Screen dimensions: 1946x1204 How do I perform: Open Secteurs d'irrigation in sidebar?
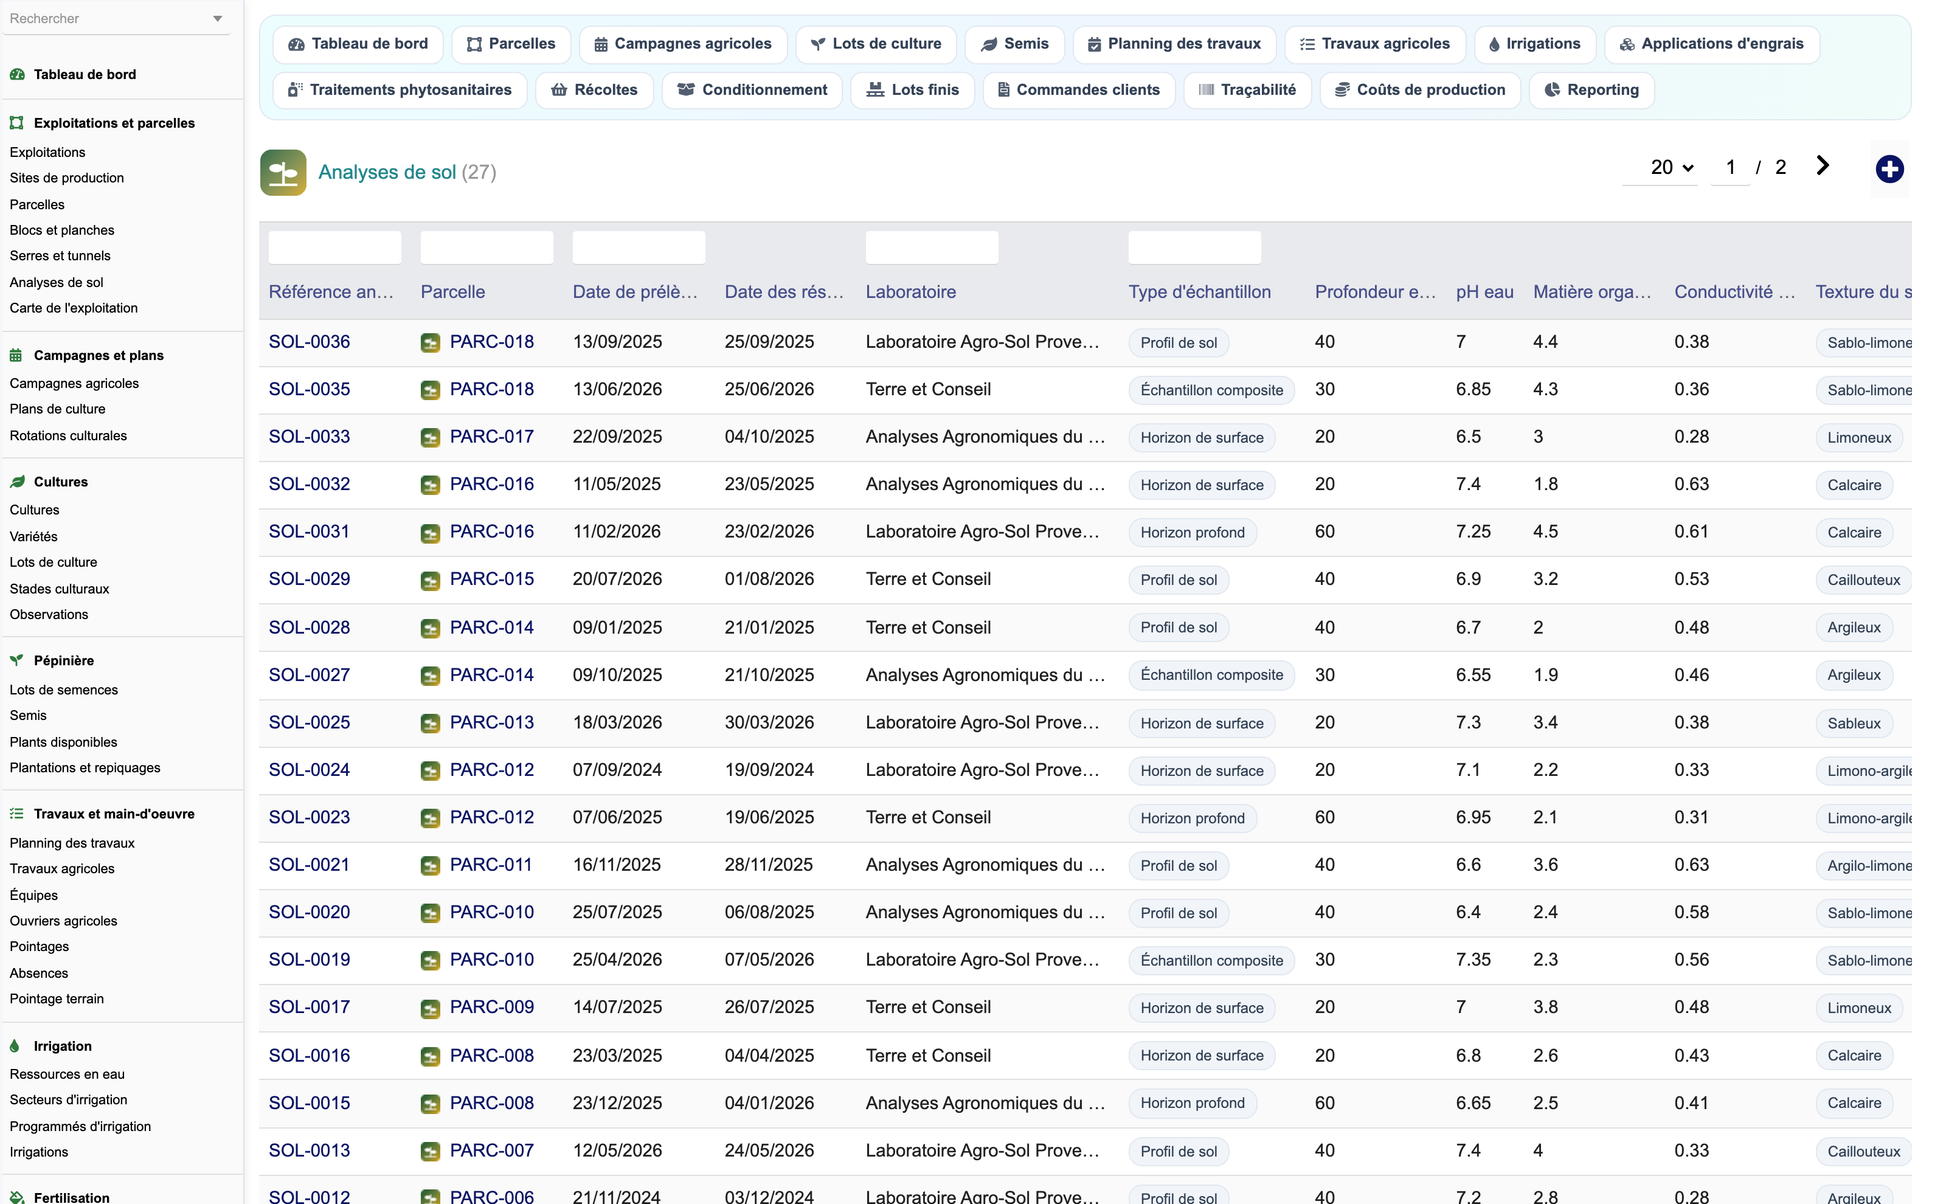(x=68, y=1100)
